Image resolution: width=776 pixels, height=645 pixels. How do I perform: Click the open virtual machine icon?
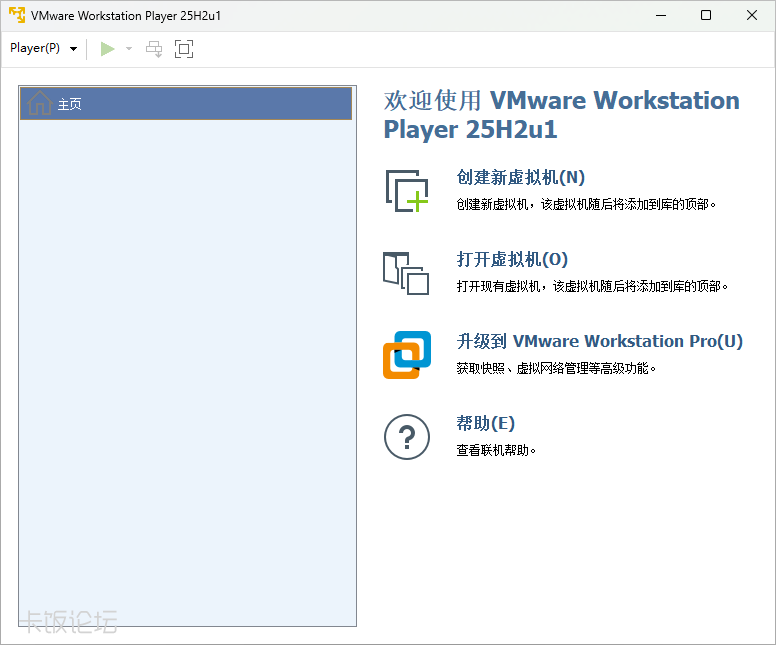(x=406, y=272)
